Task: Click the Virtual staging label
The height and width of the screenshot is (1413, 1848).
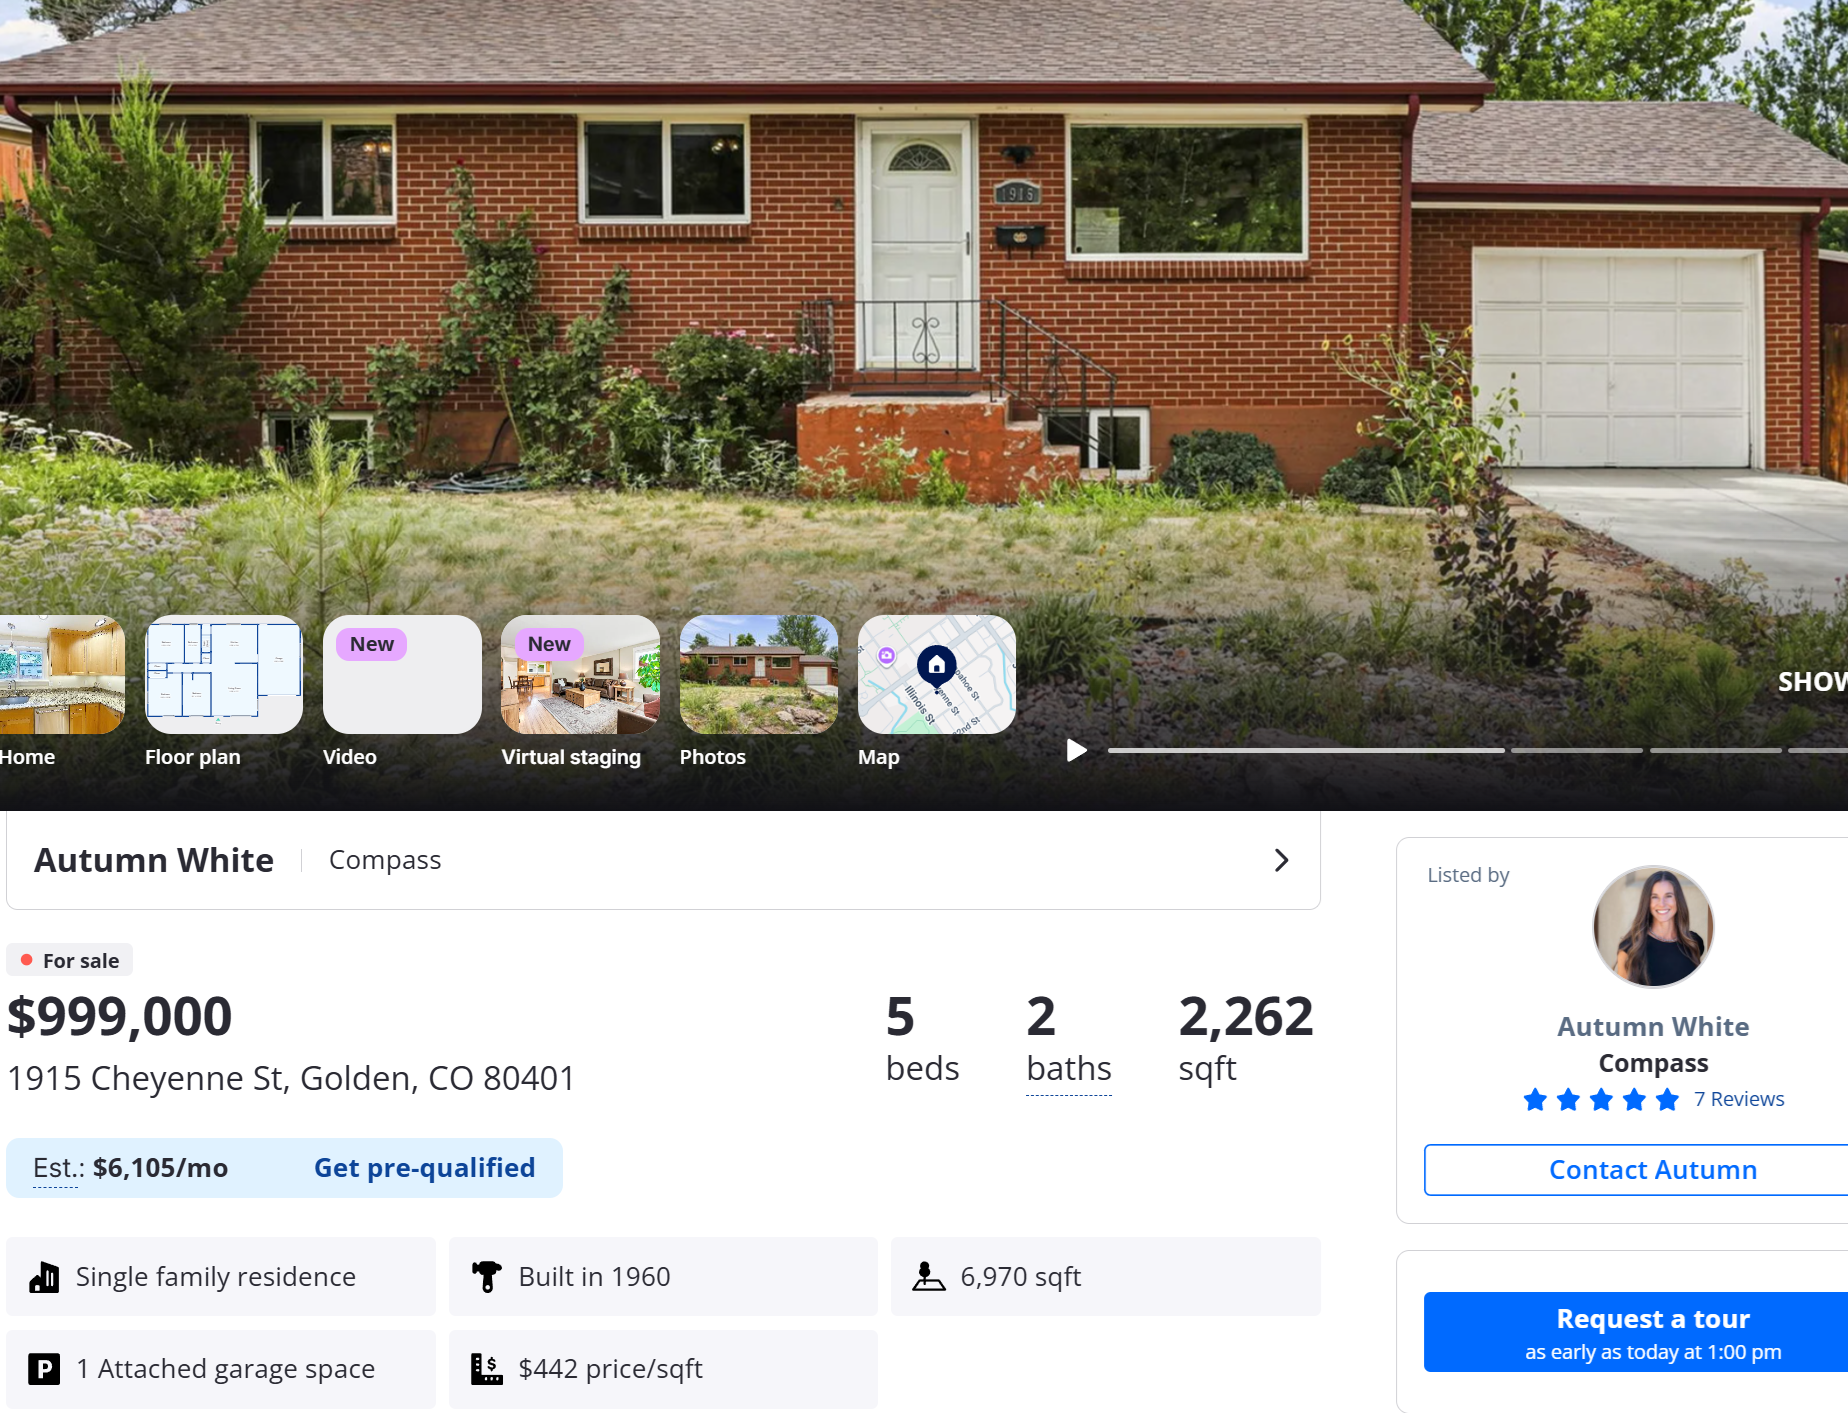Action: coord(571,757)
